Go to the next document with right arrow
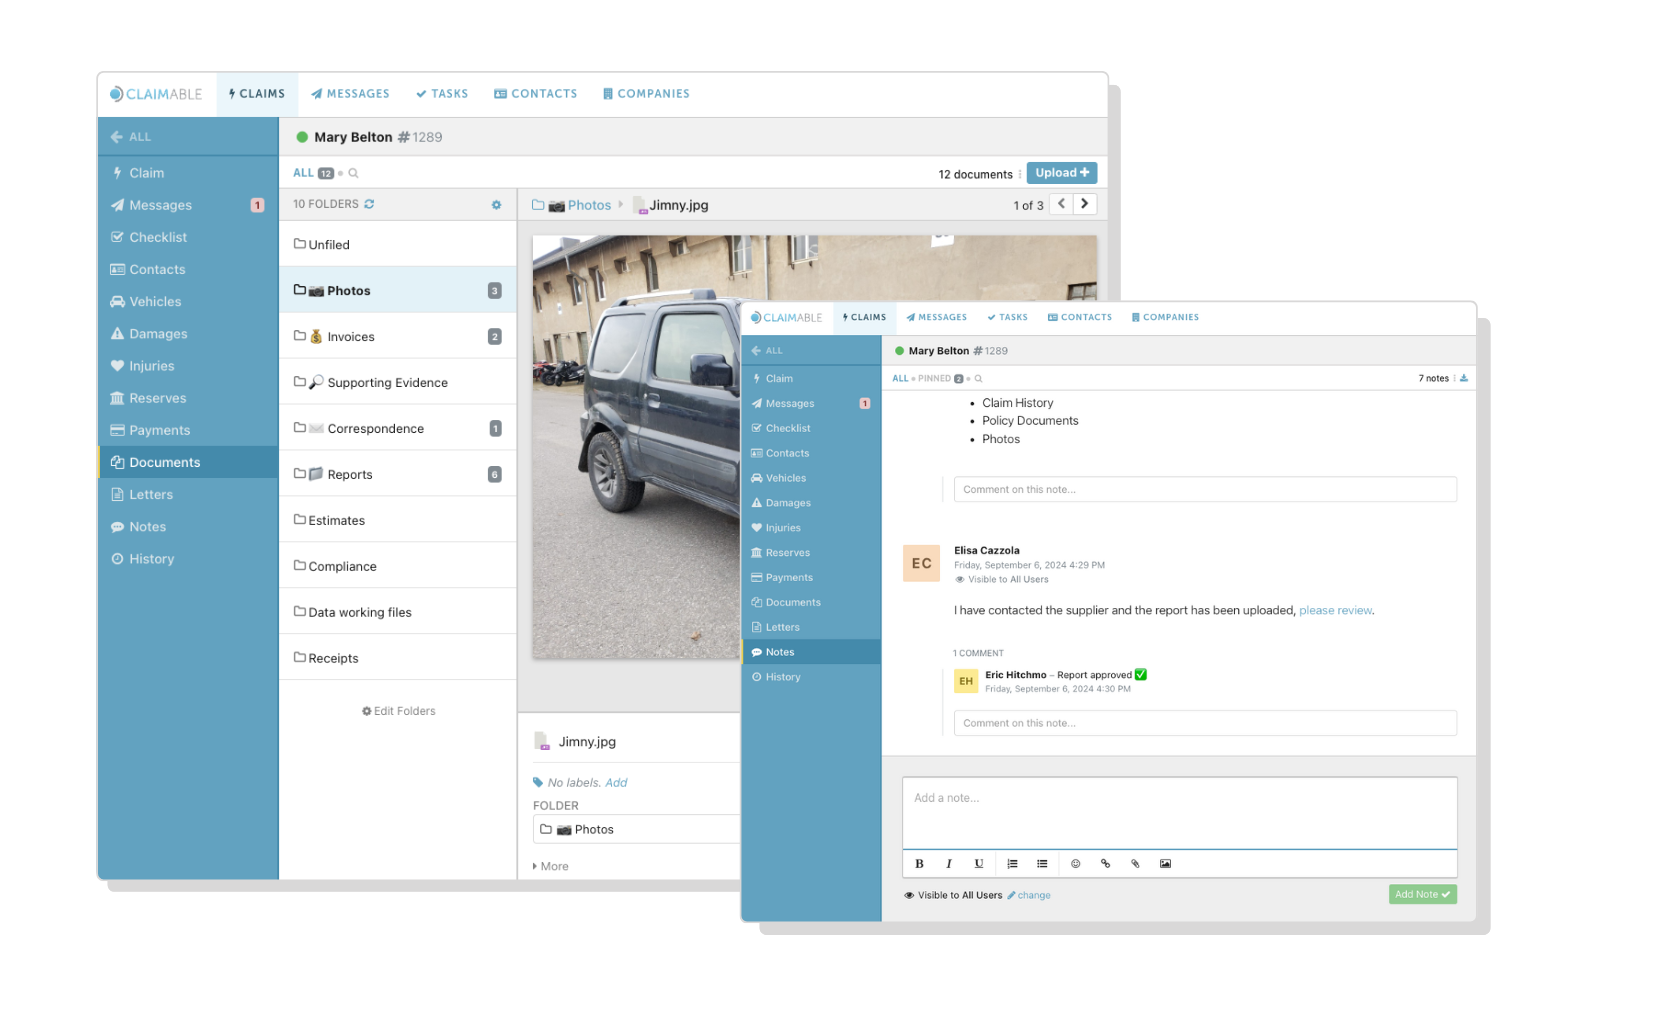The height and width of the screenshot is (1031, 1669). (1085, 204)
